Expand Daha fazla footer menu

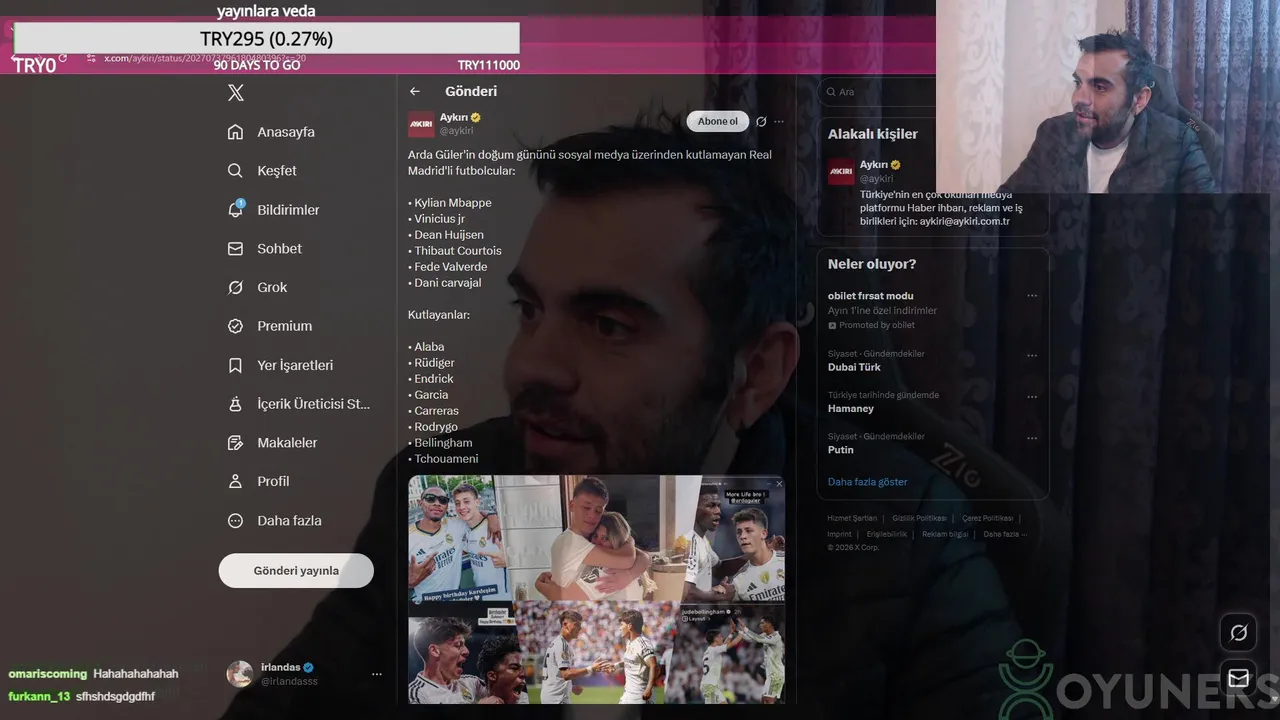(1005, 534)
